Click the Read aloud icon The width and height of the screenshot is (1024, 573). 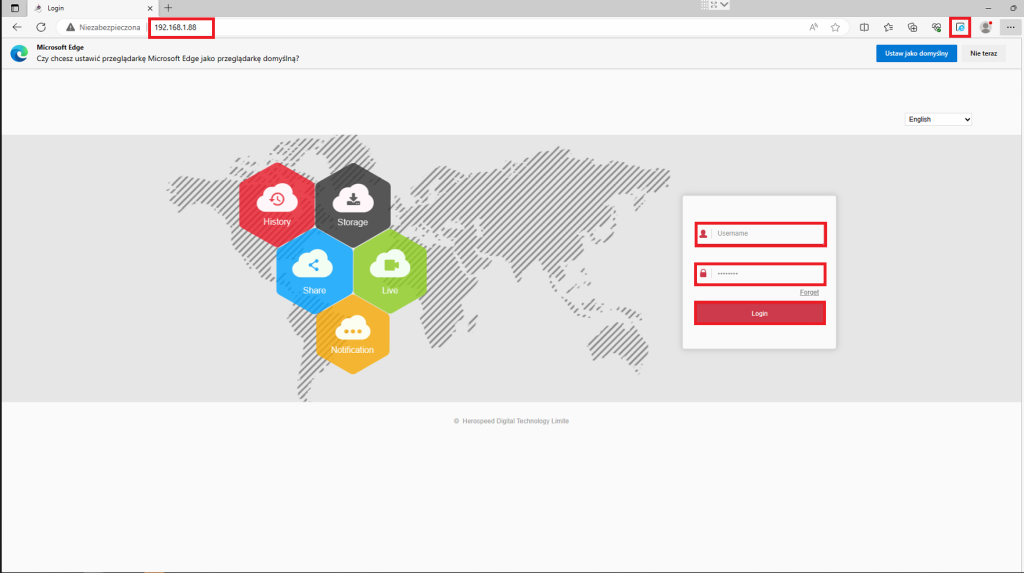point(814,27)
